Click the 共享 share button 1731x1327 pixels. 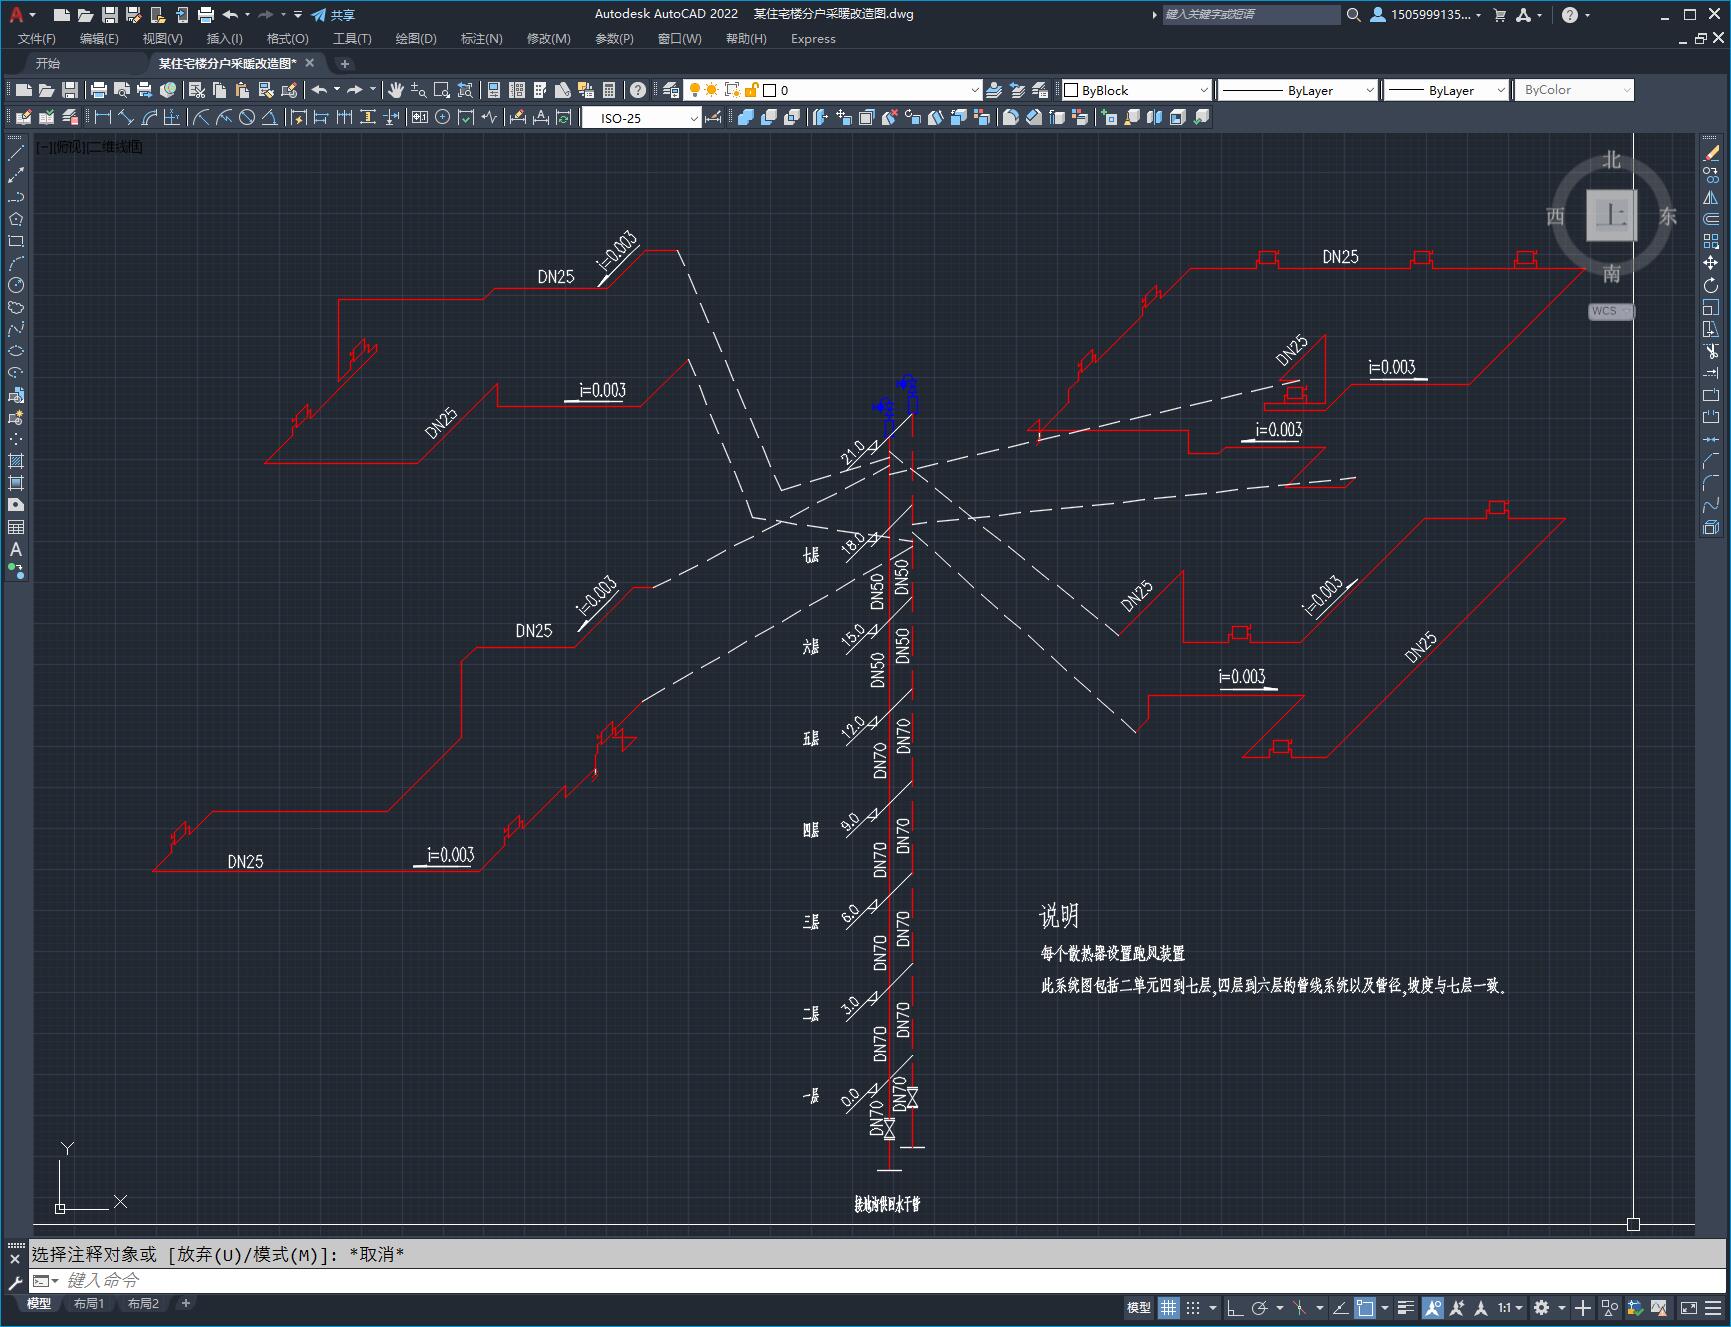(x=333, y=14)
